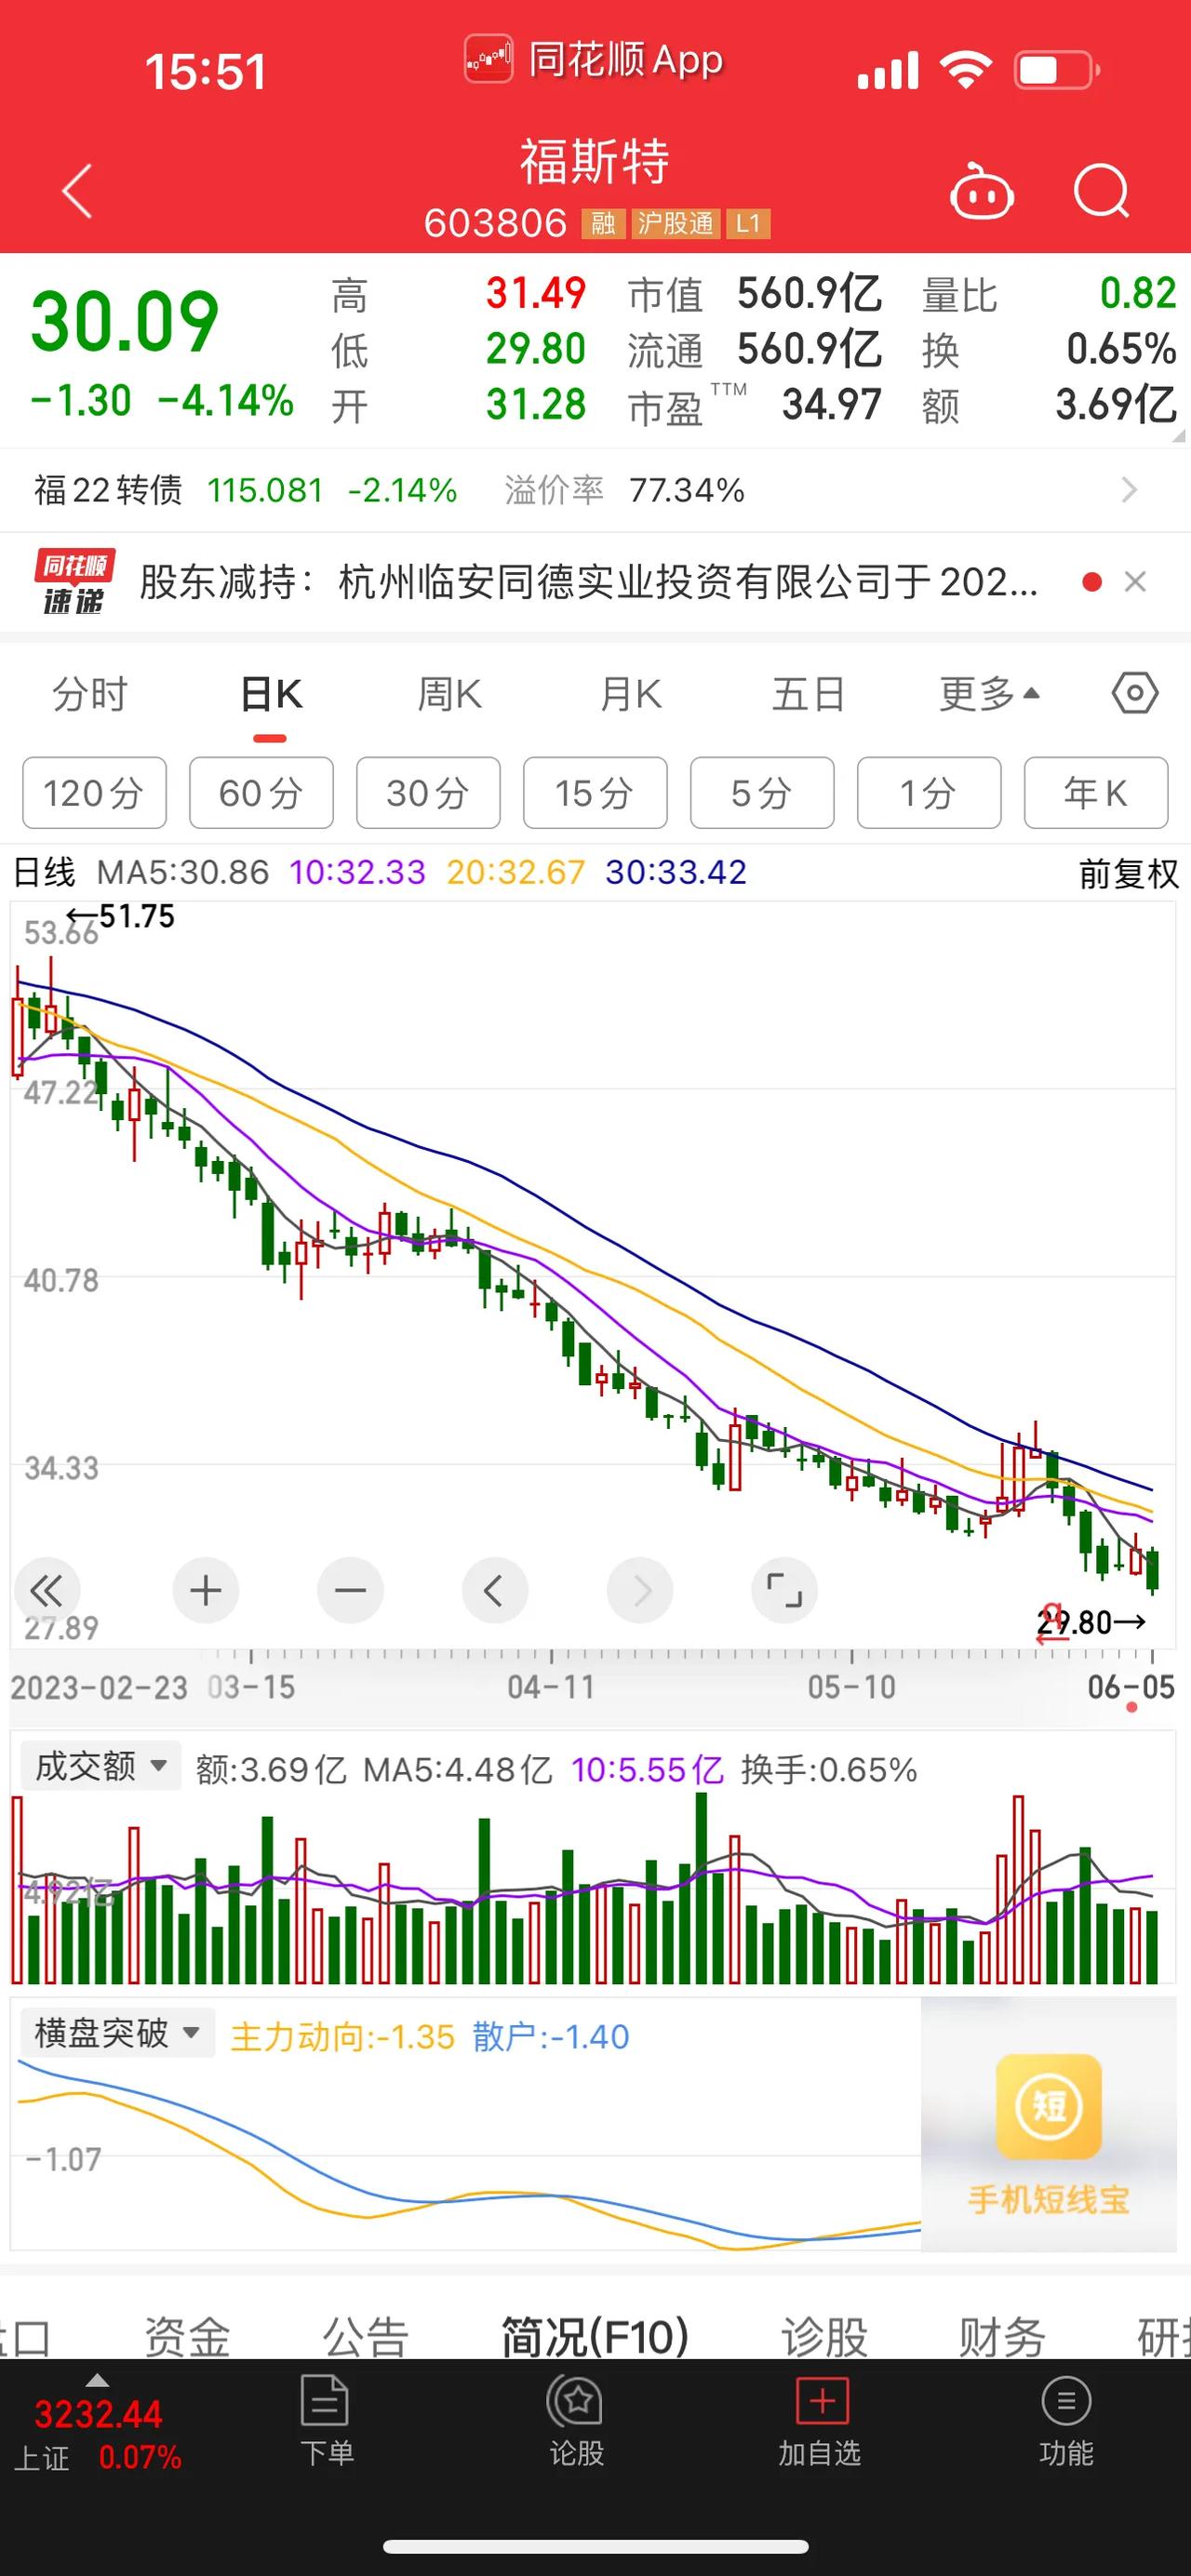Tap the double-left arrow chart control
The image size is (1191, 2576).
[47, 1590]
